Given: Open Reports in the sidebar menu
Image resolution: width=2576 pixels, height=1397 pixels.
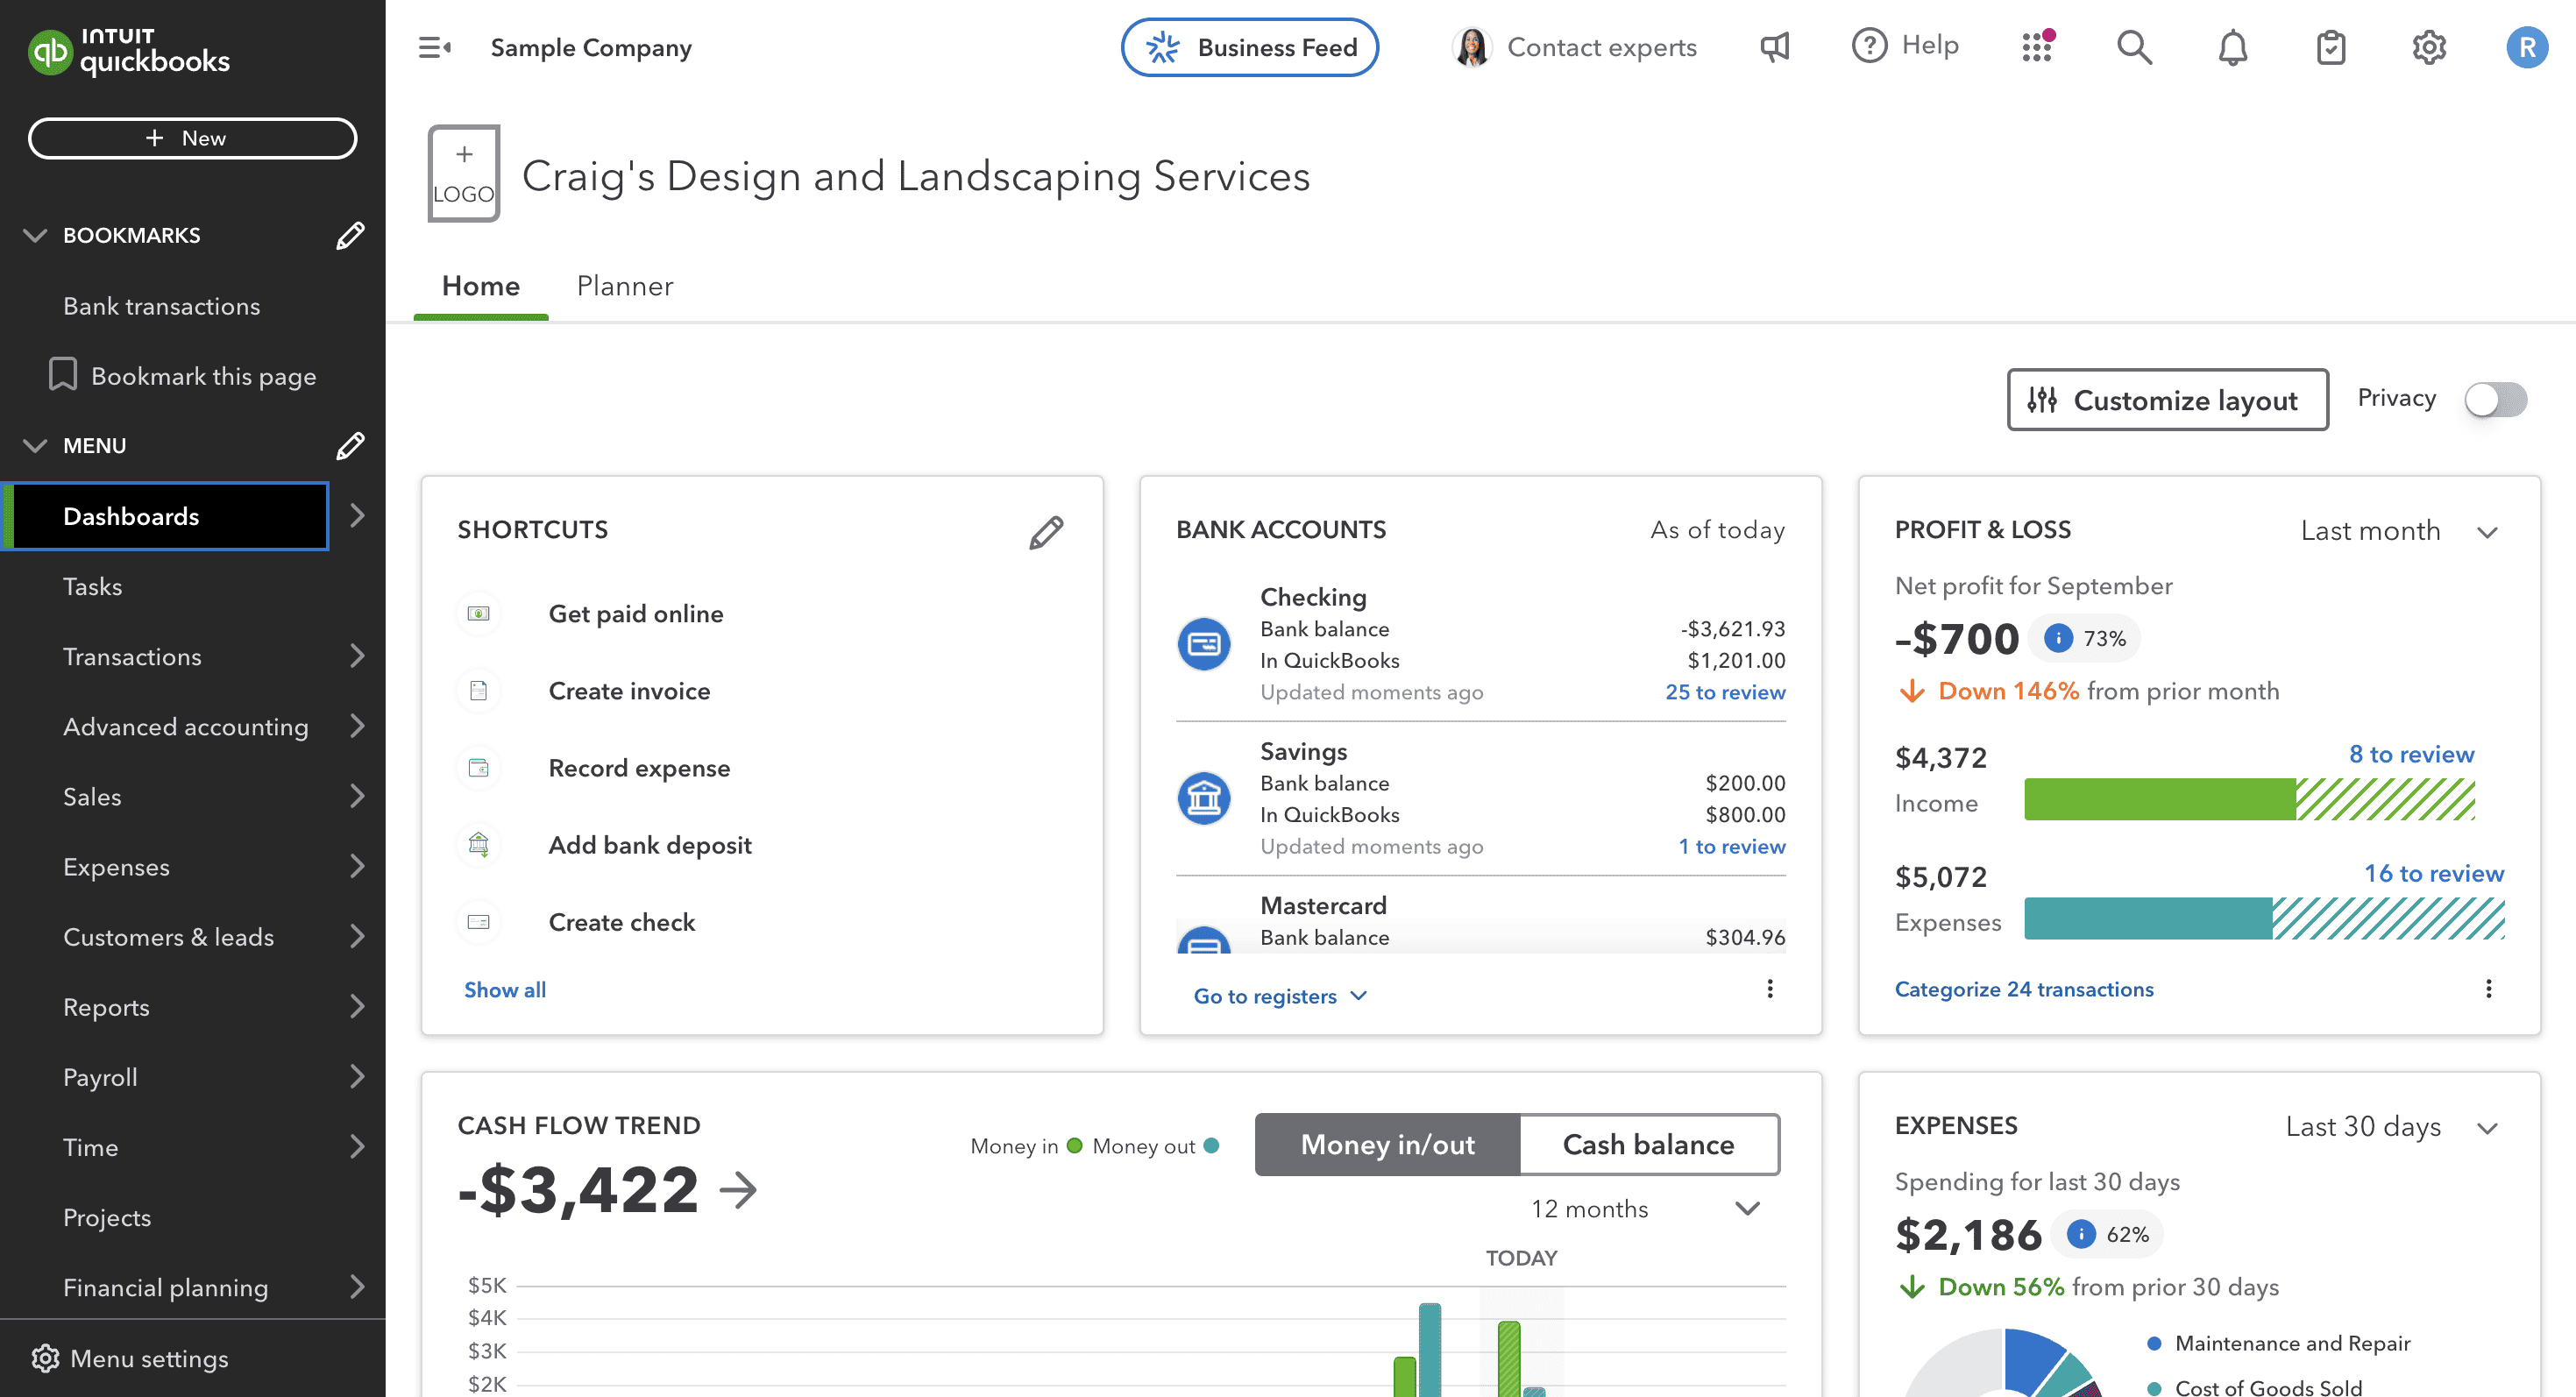Looking at the screenshot, I should [106, 1007].
